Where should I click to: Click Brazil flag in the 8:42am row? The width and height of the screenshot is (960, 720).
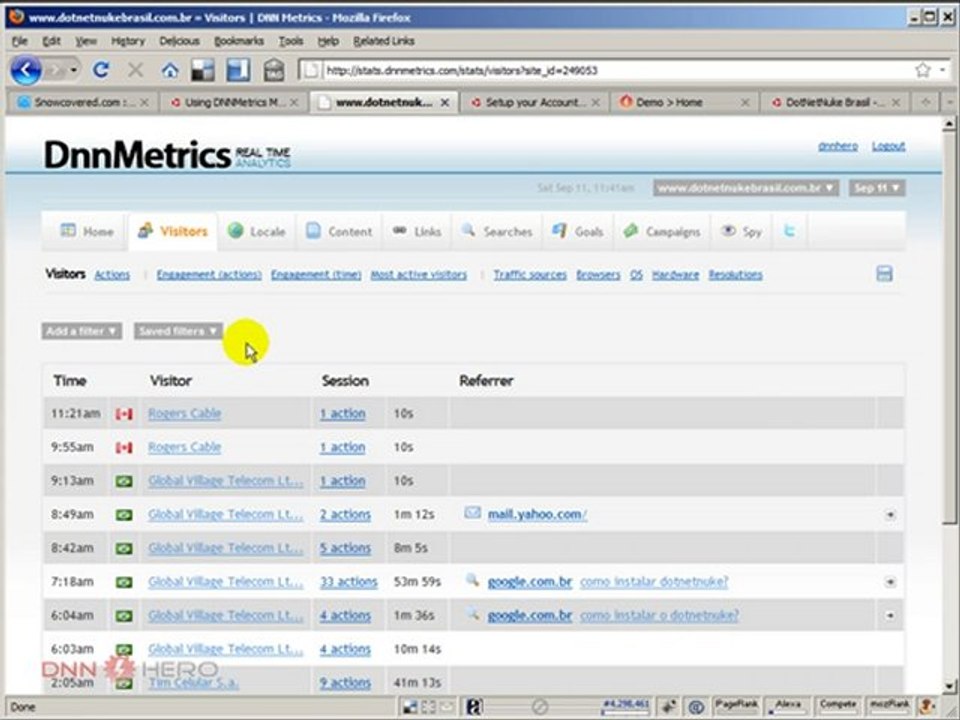click(x=124, y=549)
